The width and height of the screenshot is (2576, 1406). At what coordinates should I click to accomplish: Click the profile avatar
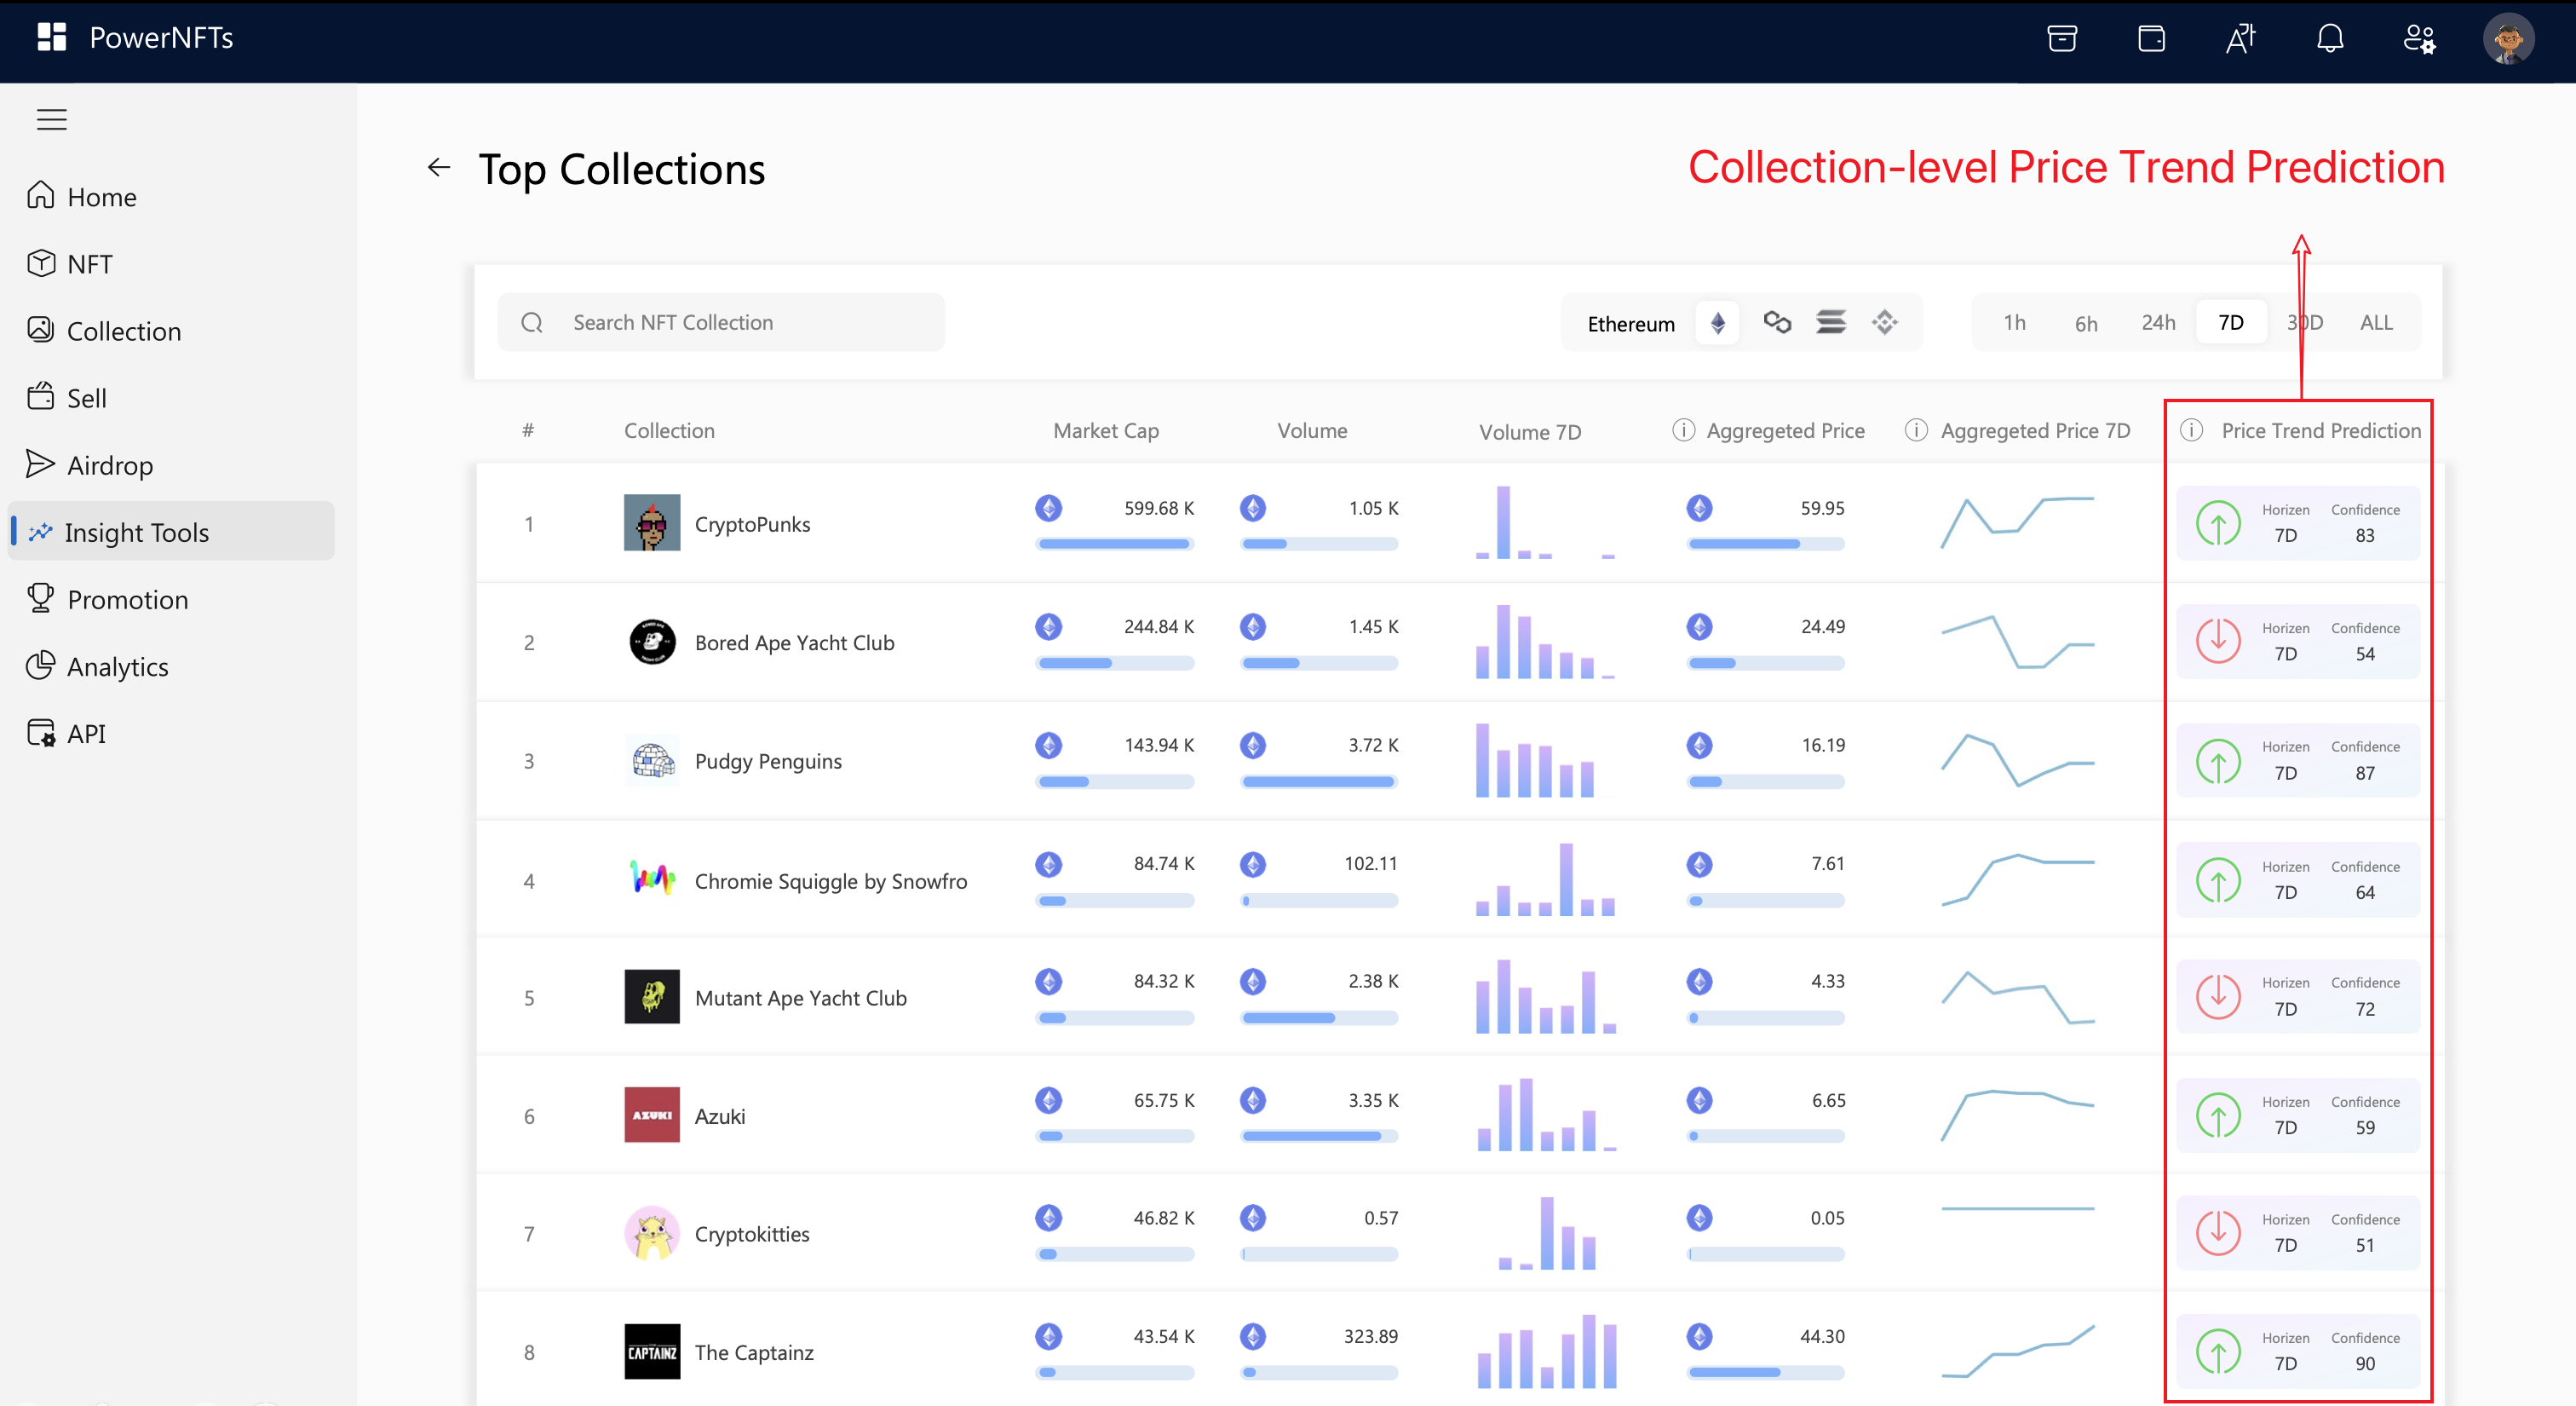click(2508, 39)
